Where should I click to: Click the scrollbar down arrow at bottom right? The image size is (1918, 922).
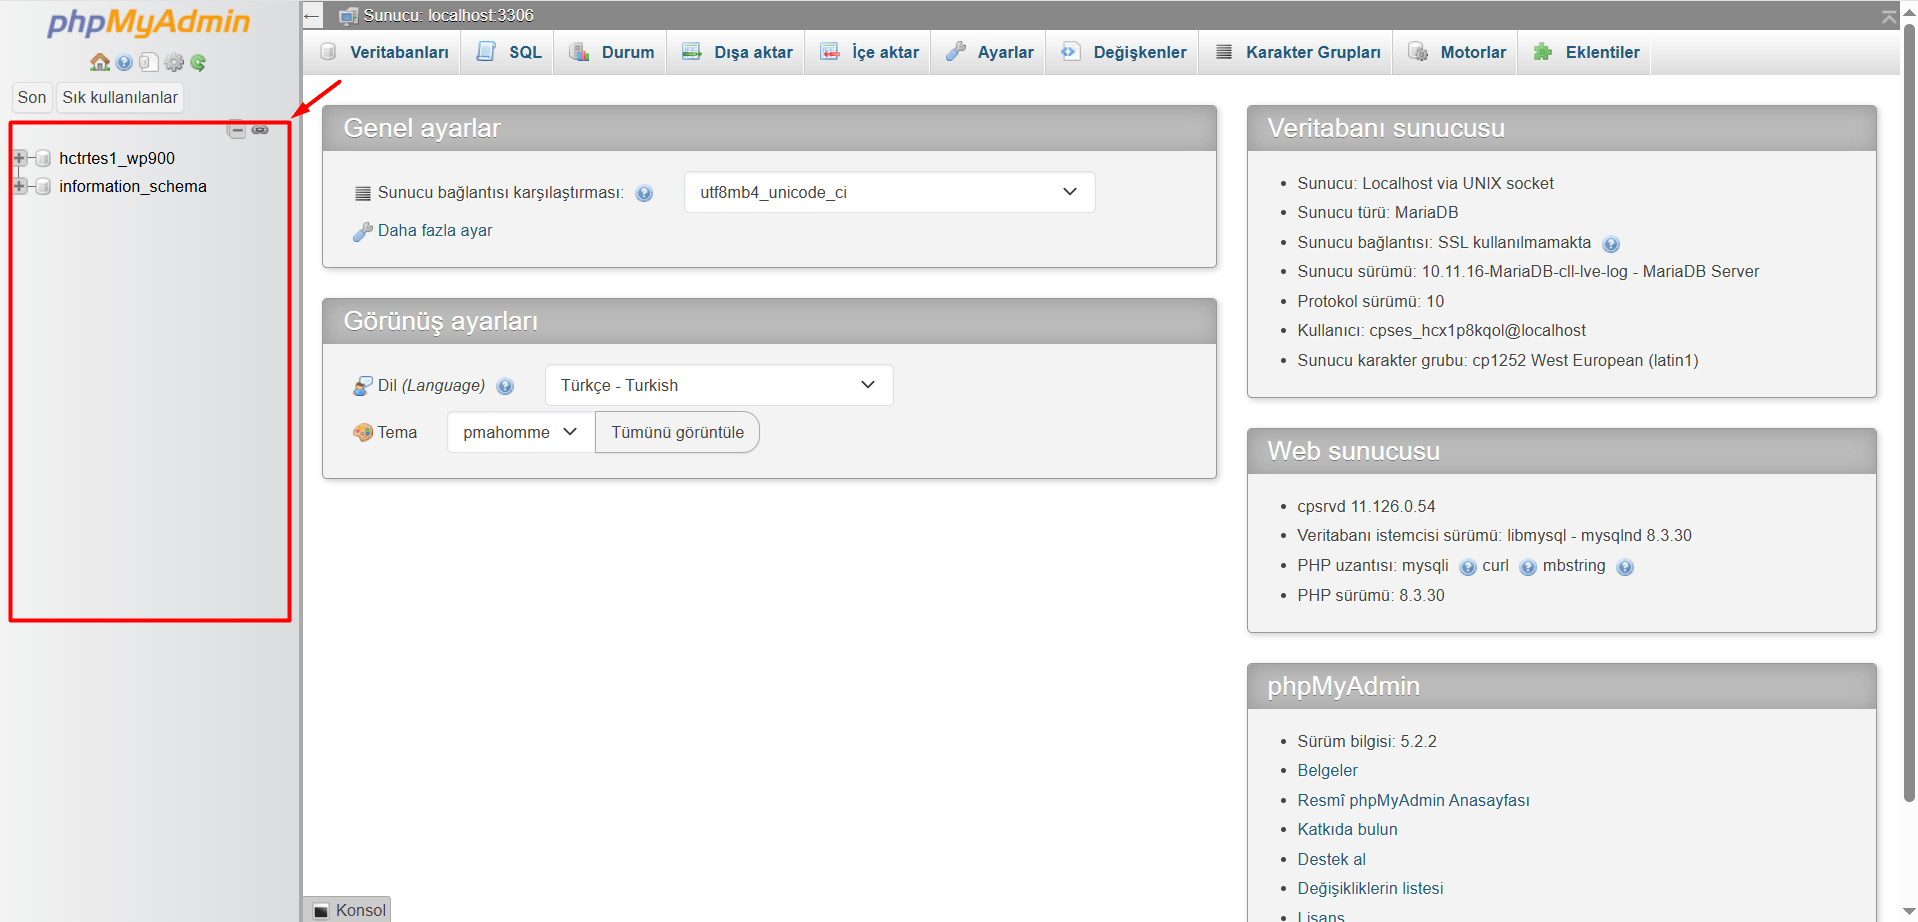click(1909, 912)
